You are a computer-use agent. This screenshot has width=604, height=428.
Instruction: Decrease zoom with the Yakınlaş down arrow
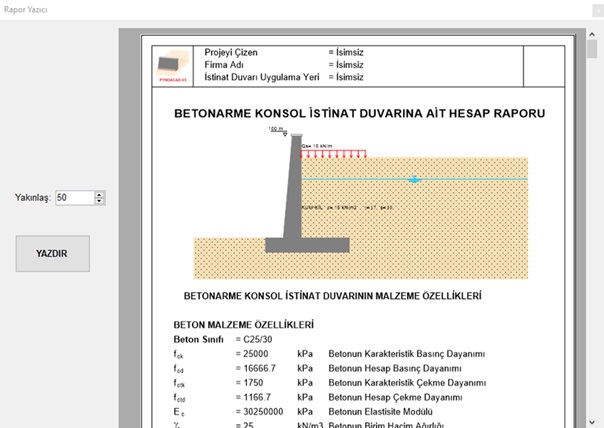(x=100, y=202)
